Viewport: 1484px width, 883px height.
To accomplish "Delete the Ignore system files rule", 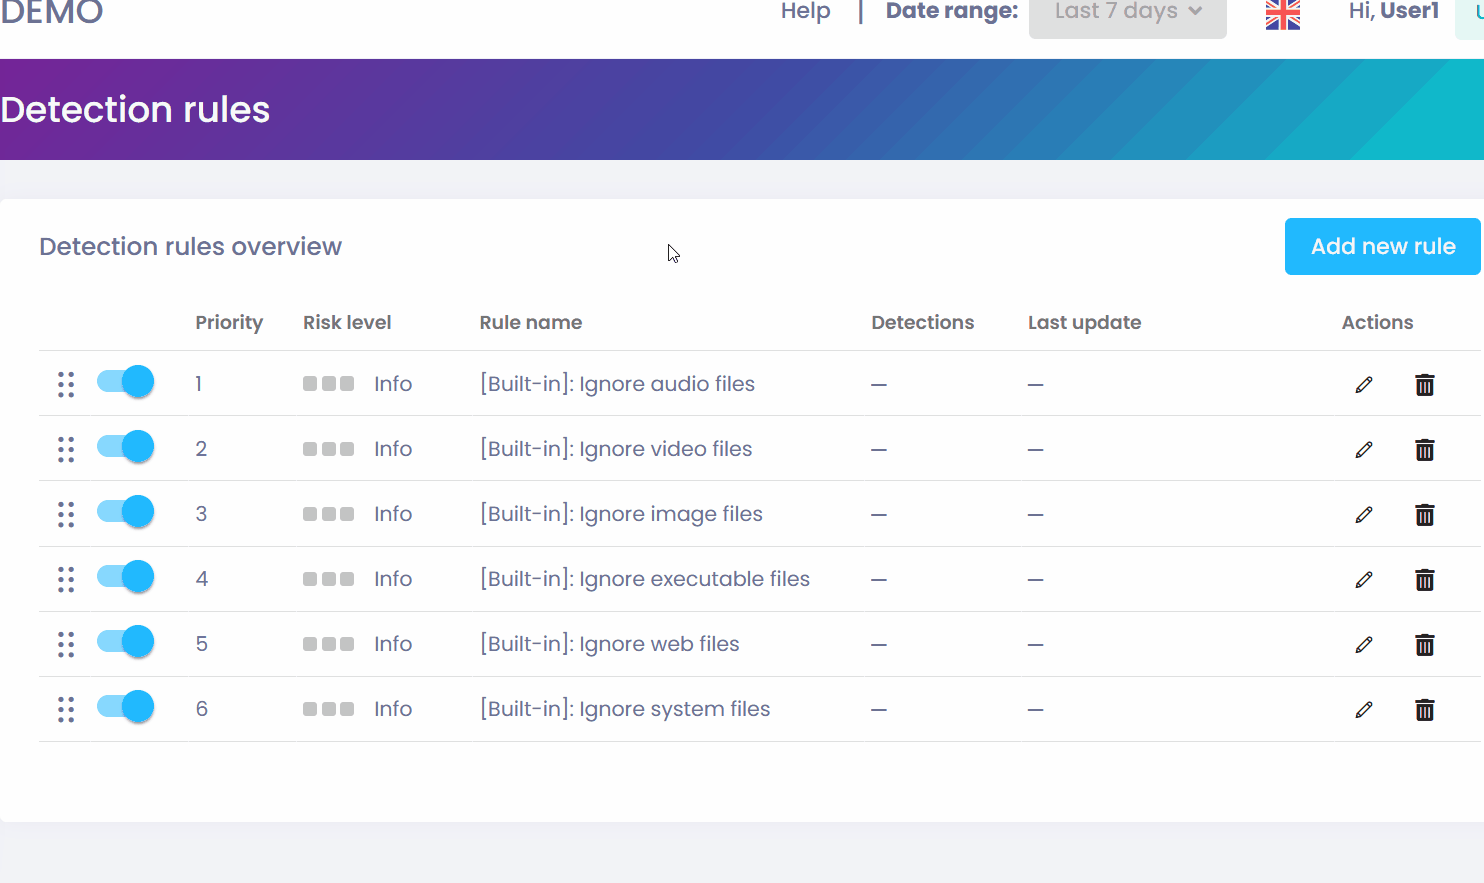I will (1425, 709).
